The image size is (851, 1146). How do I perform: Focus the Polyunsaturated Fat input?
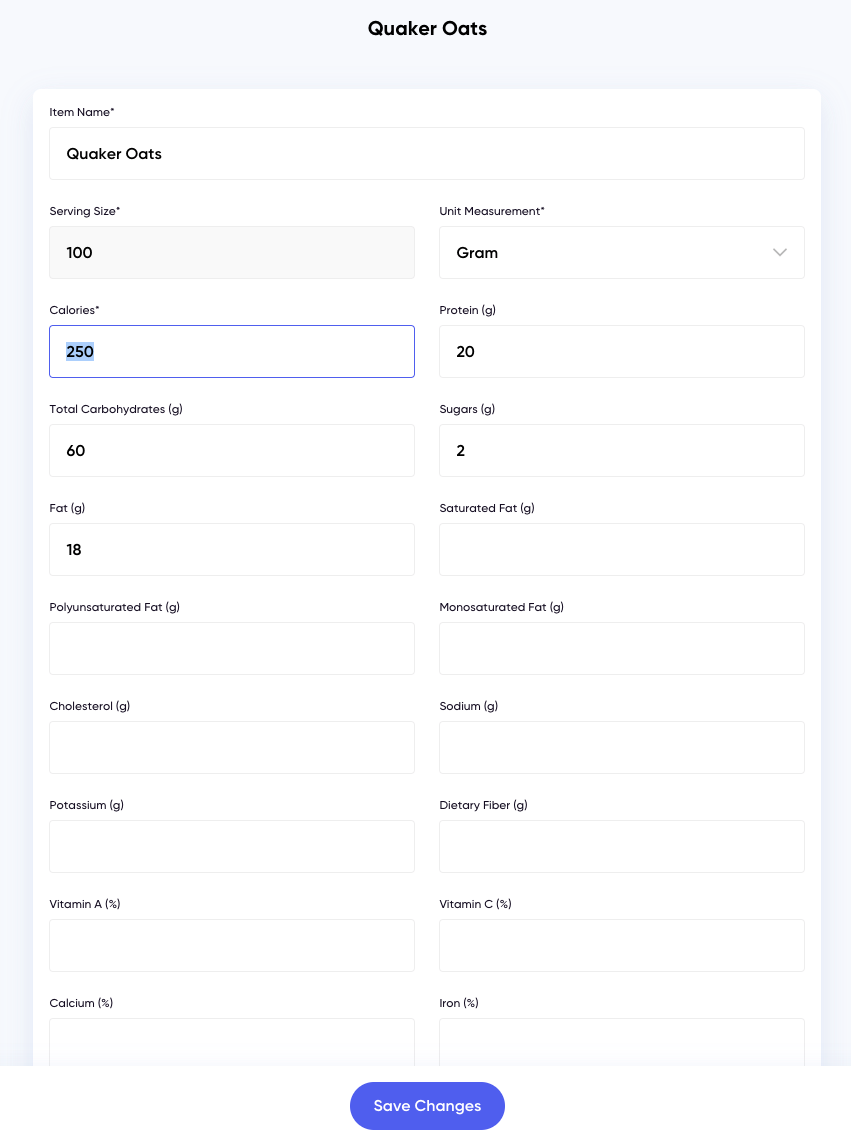[232, 648]
